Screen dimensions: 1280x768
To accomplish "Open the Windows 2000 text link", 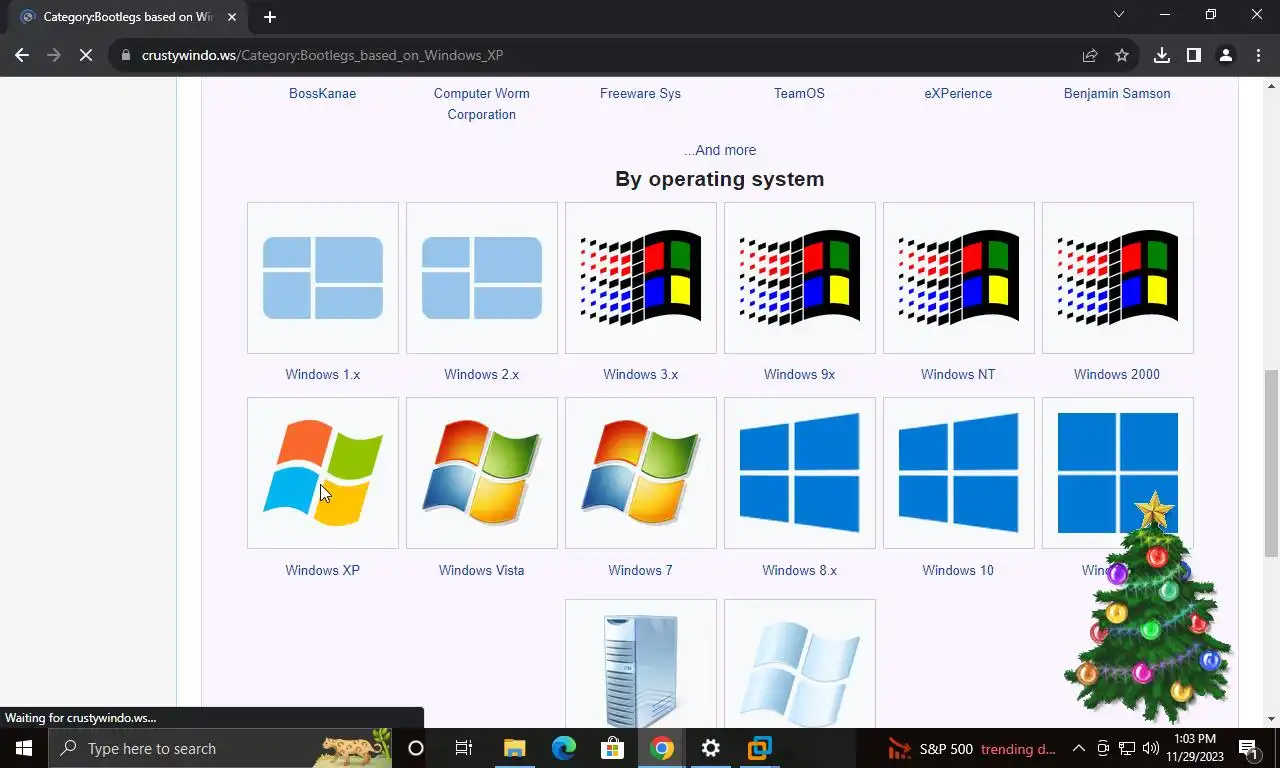I will click(1117, 374).
